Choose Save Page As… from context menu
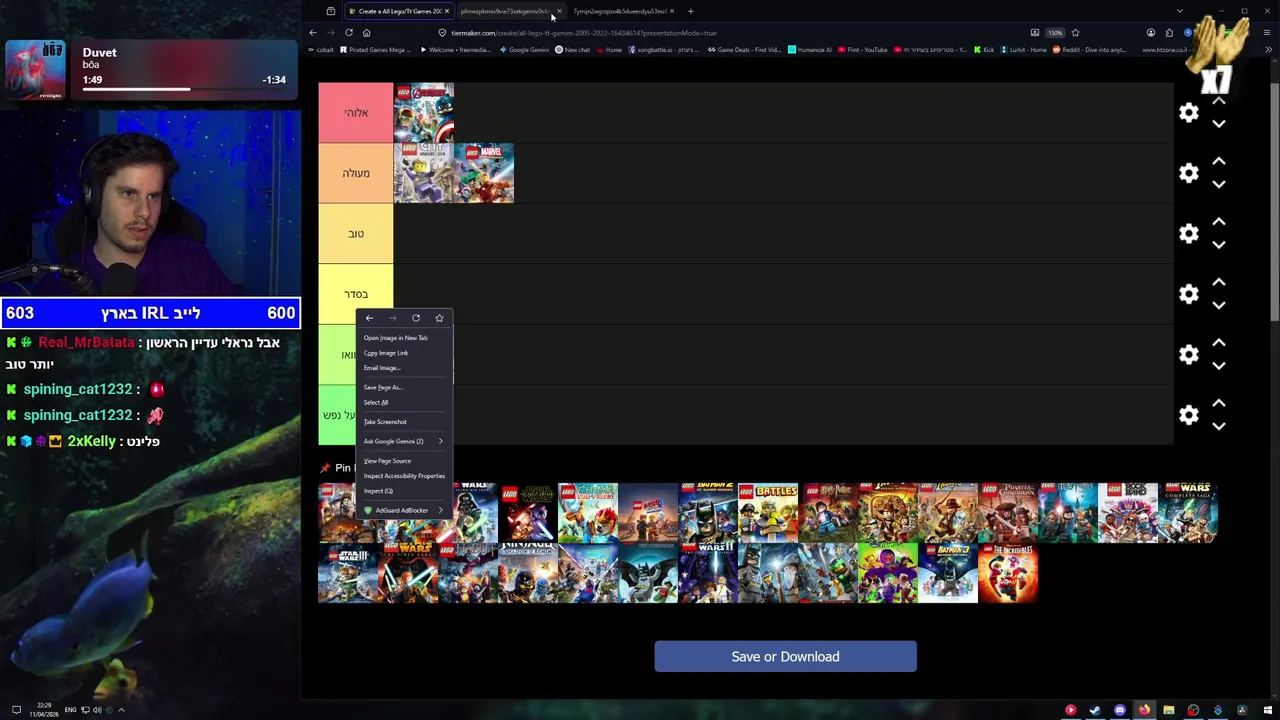The width and height of the screenshot is (1280, 720). point(404,387)
